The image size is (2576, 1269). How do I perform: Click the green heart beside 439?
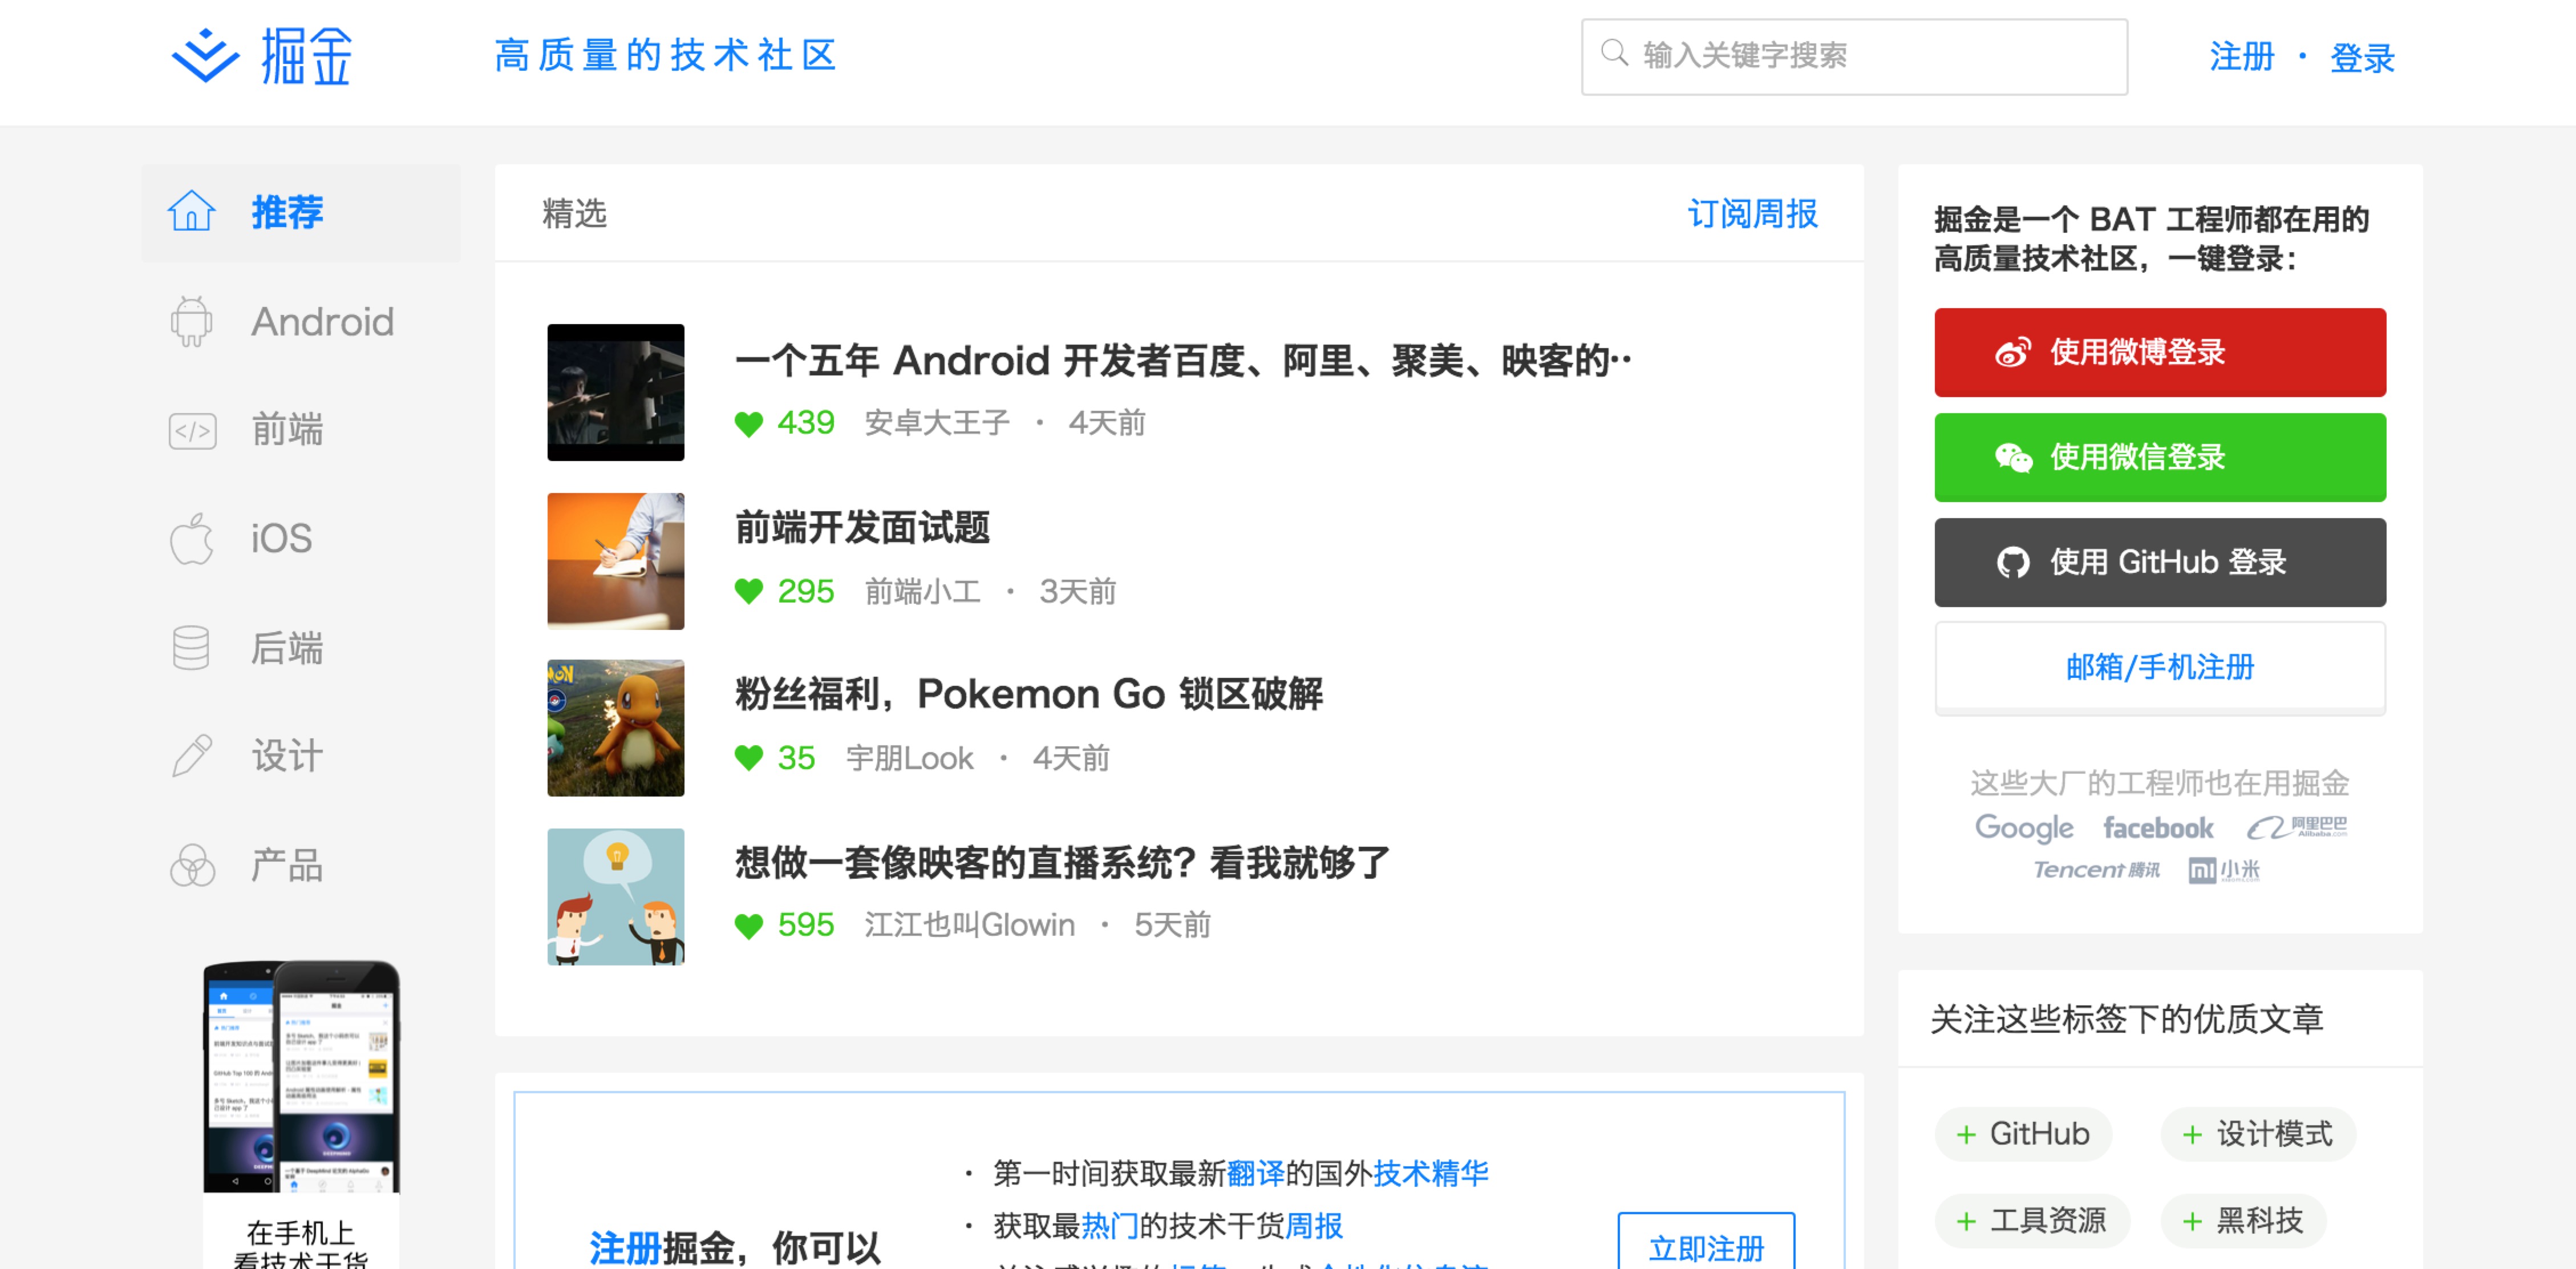click(x=749, y=424)
